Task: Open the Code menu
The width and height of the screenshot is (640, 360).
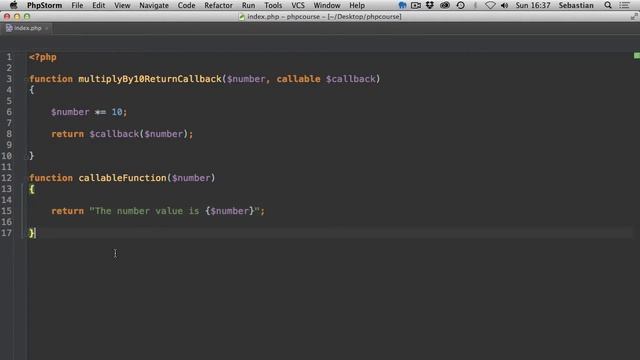Action: pos(187,5)
